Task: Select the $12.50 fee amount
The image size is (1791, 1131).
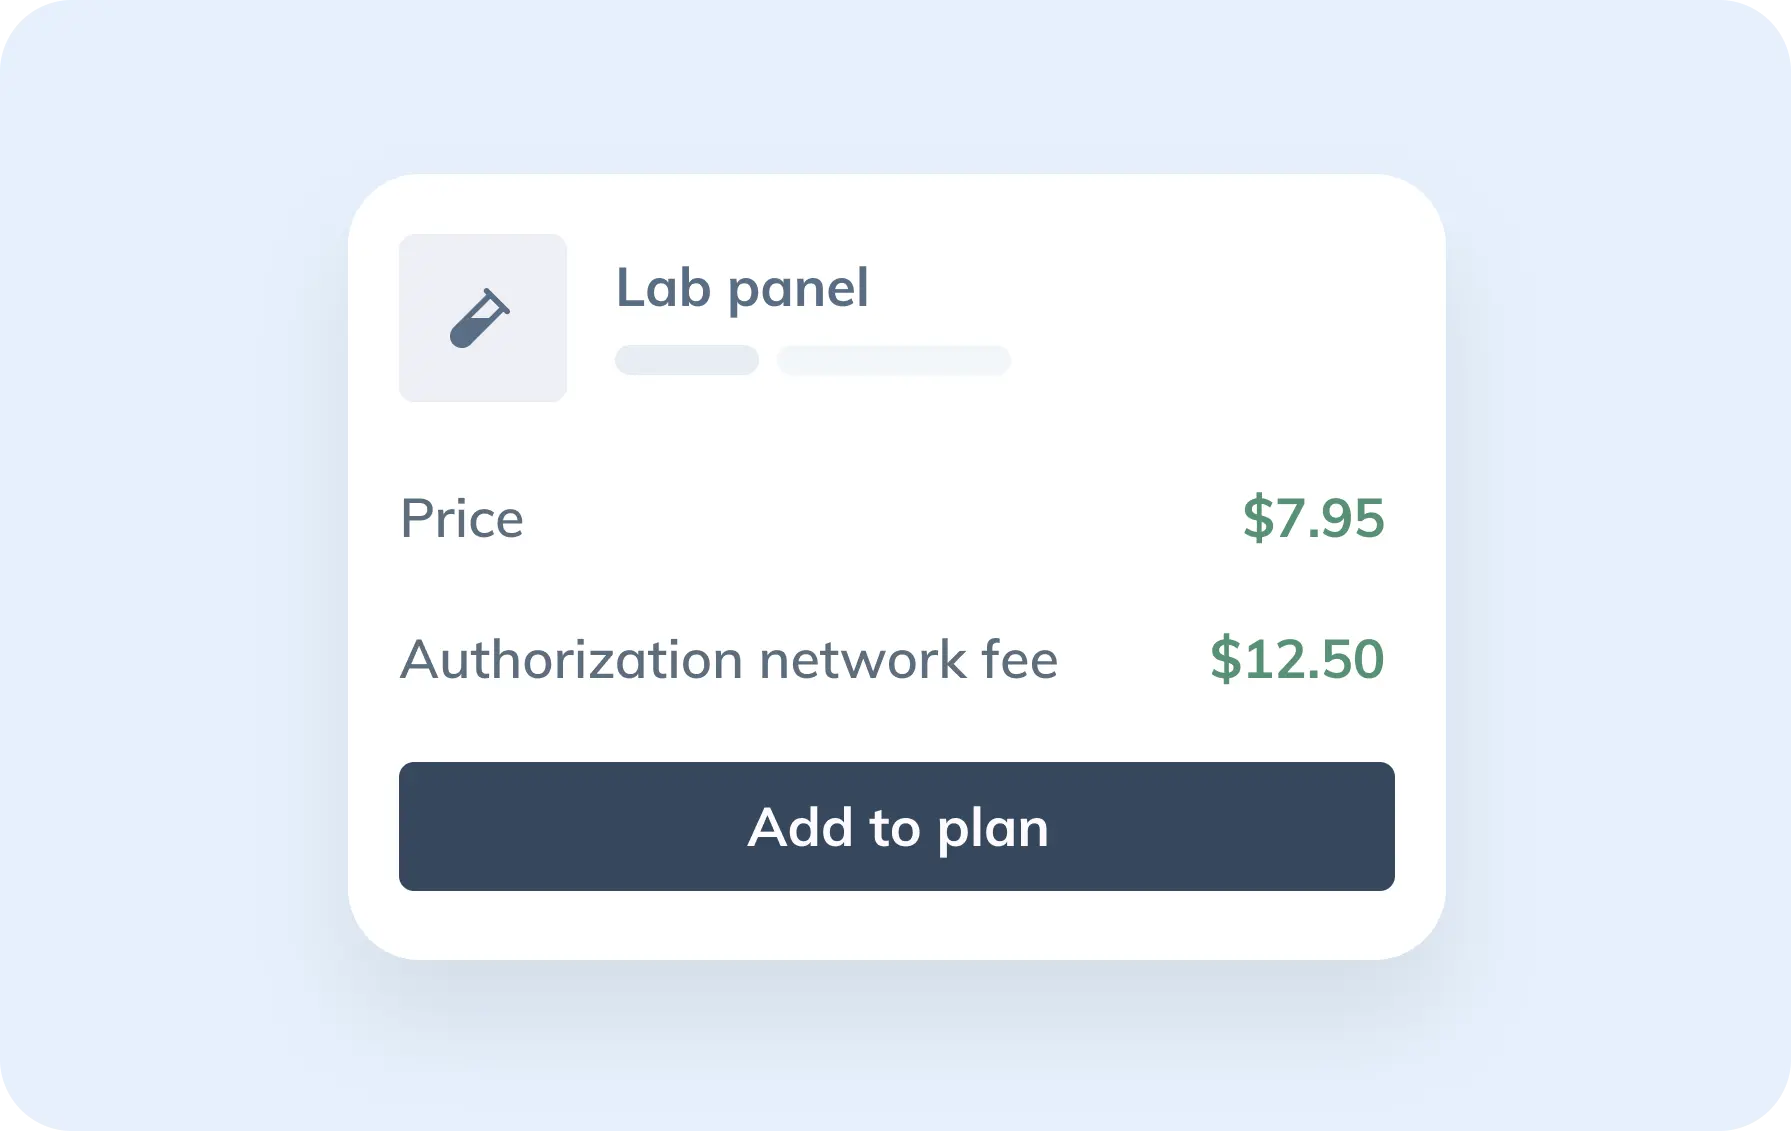Action: (x=1297, y=659)
